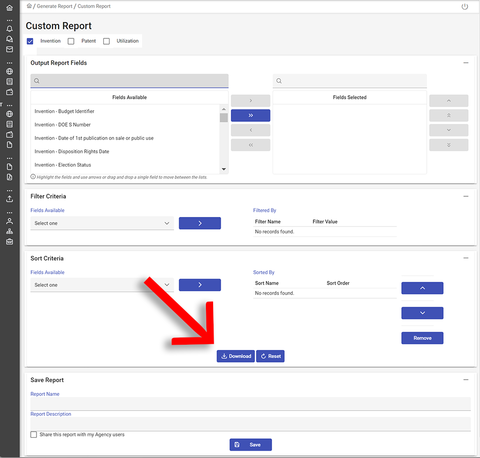Save the custom report

[251, 445]
